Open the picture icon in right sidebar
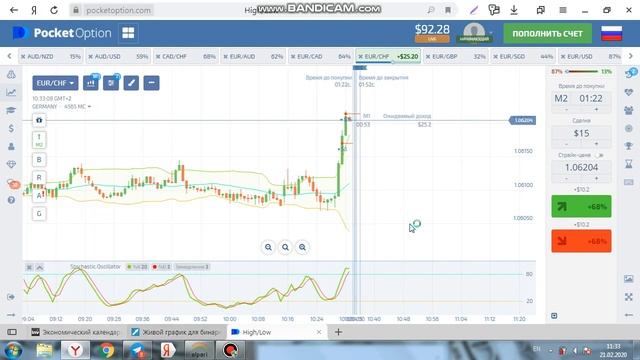The width and height of the screenshot is (640, 360). [629, 279]
